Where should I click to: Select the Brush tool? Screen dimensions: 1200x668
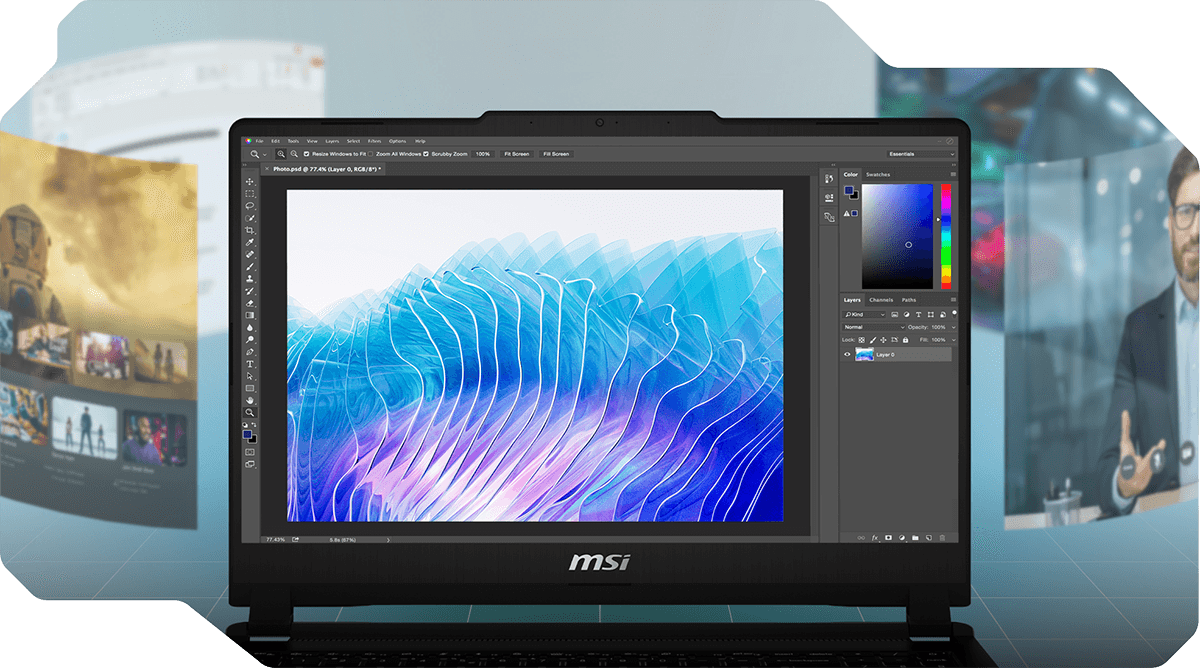[x=250, y=267]
